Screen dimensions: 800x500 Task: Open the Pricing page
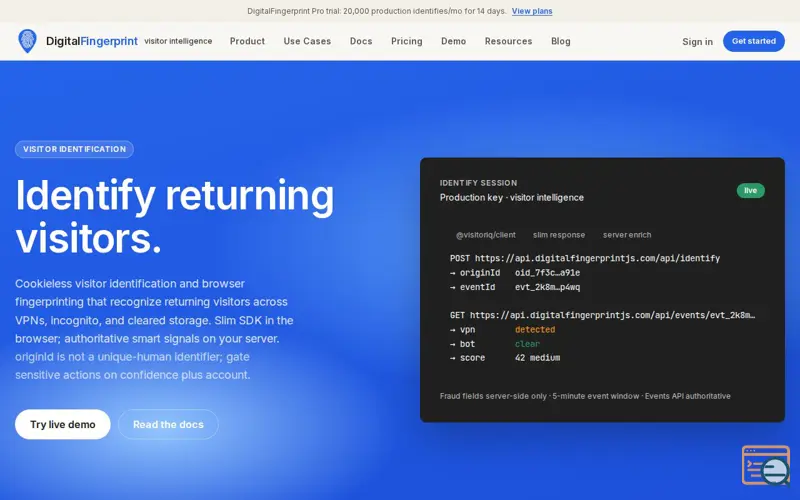[x=407, y=41]
